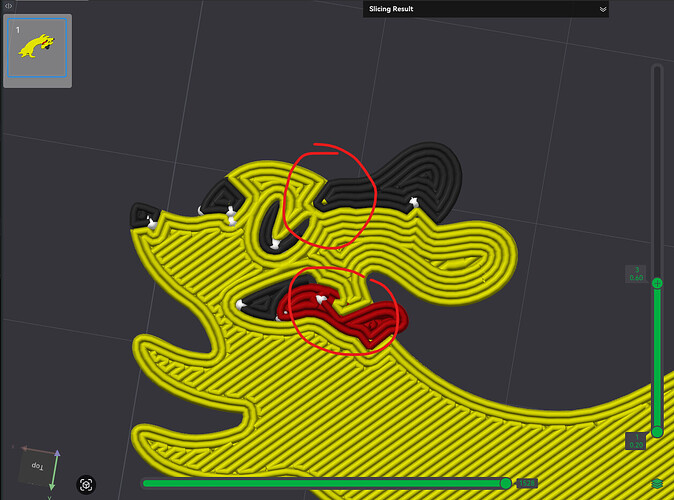Expand the Slicing Result double-chevron arrow
674x500 pixels.
[x=603, y=9]
